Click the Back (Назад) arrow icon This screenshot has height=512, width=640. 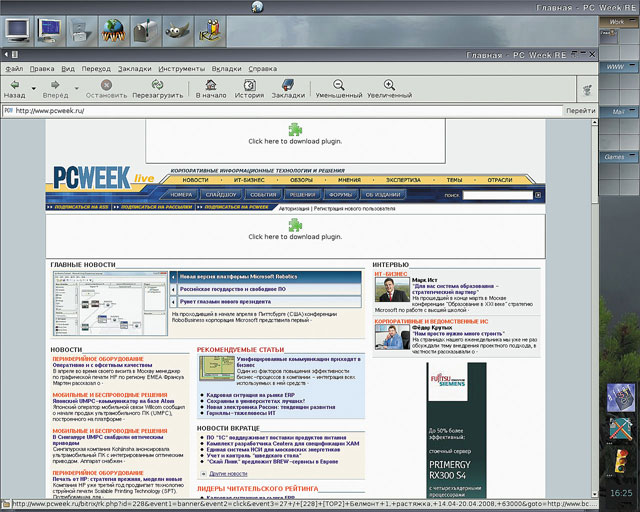point(15,85)
